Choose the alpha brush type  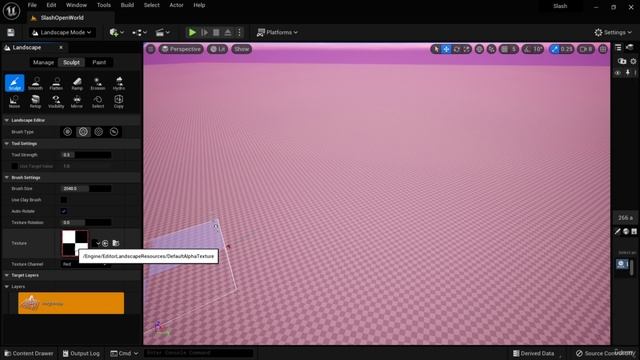tap(83, 132)
